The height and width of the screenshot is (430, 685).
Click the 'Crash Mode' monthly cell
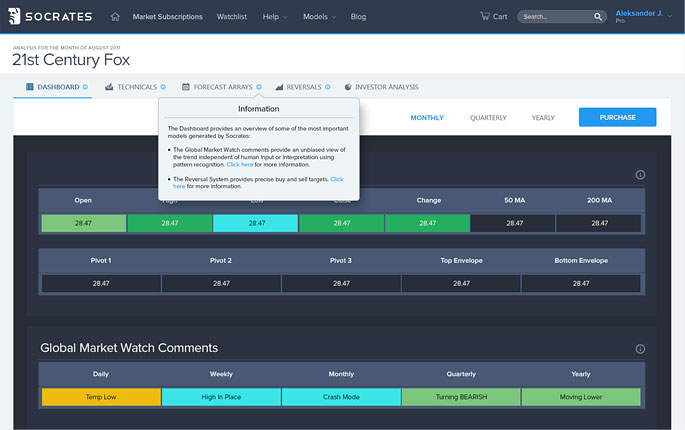click(341, 397)
